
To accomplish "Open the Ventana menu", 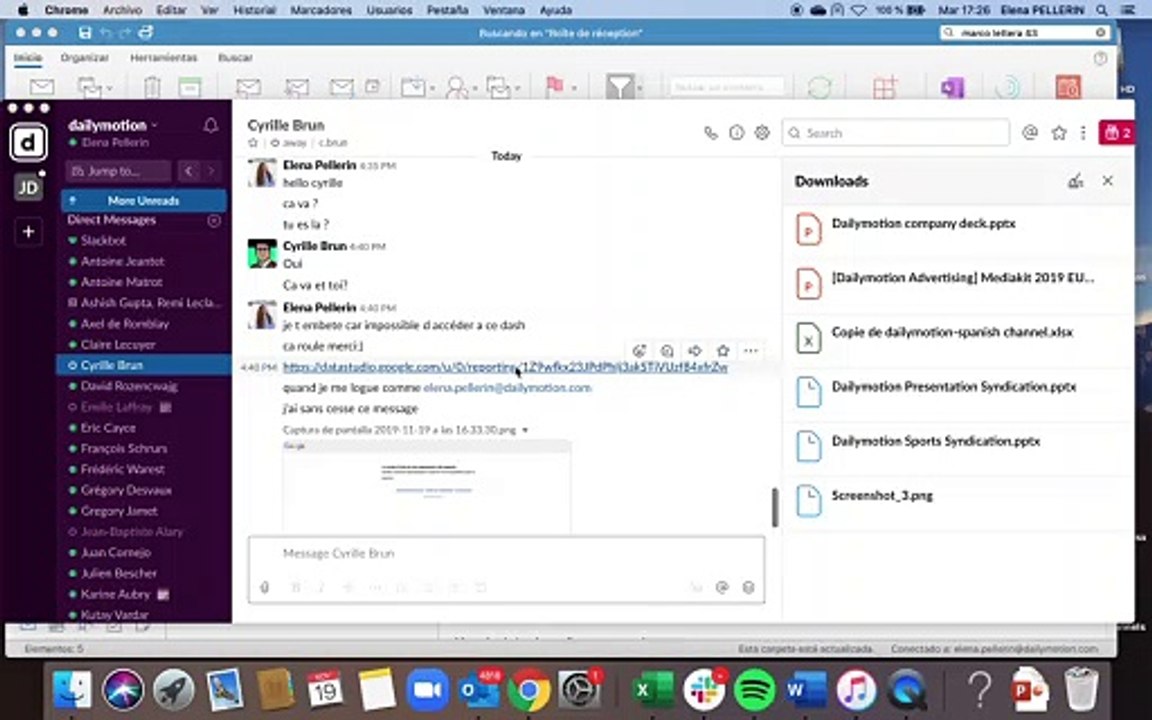I will pyautogui.click(x=503, y=10).
